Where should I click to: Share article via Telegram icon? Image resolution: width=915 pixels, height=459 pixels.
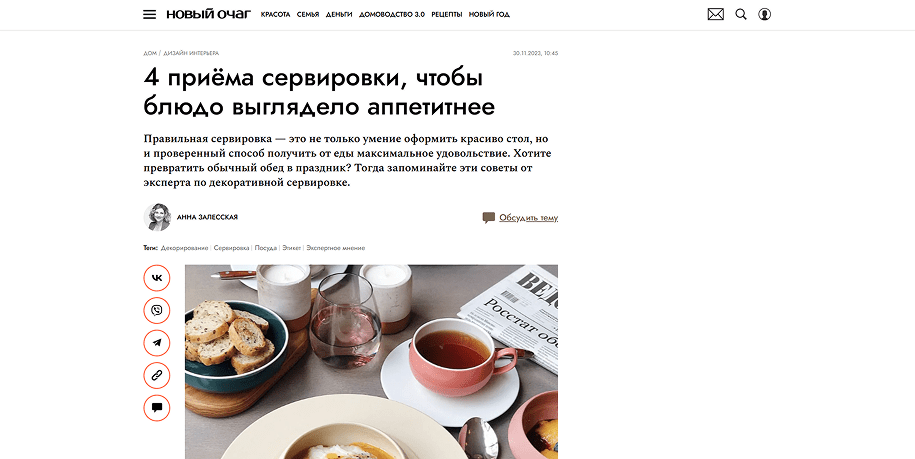(x=156, y=343)
